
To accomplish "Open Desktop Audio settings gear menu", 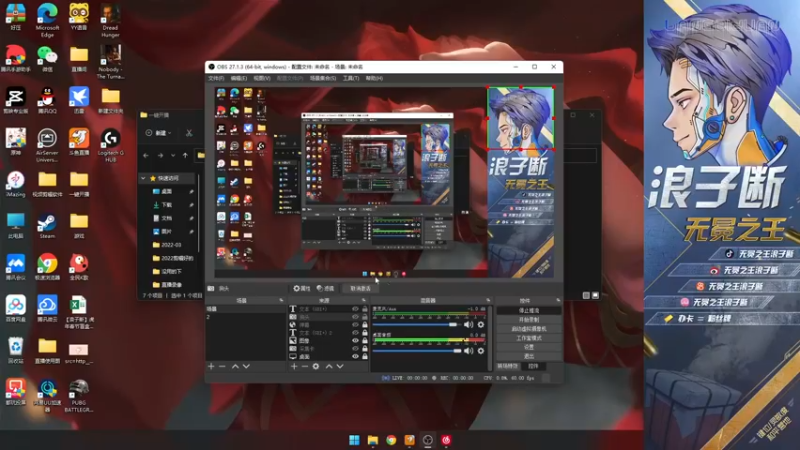I will (x=481, y=351).
